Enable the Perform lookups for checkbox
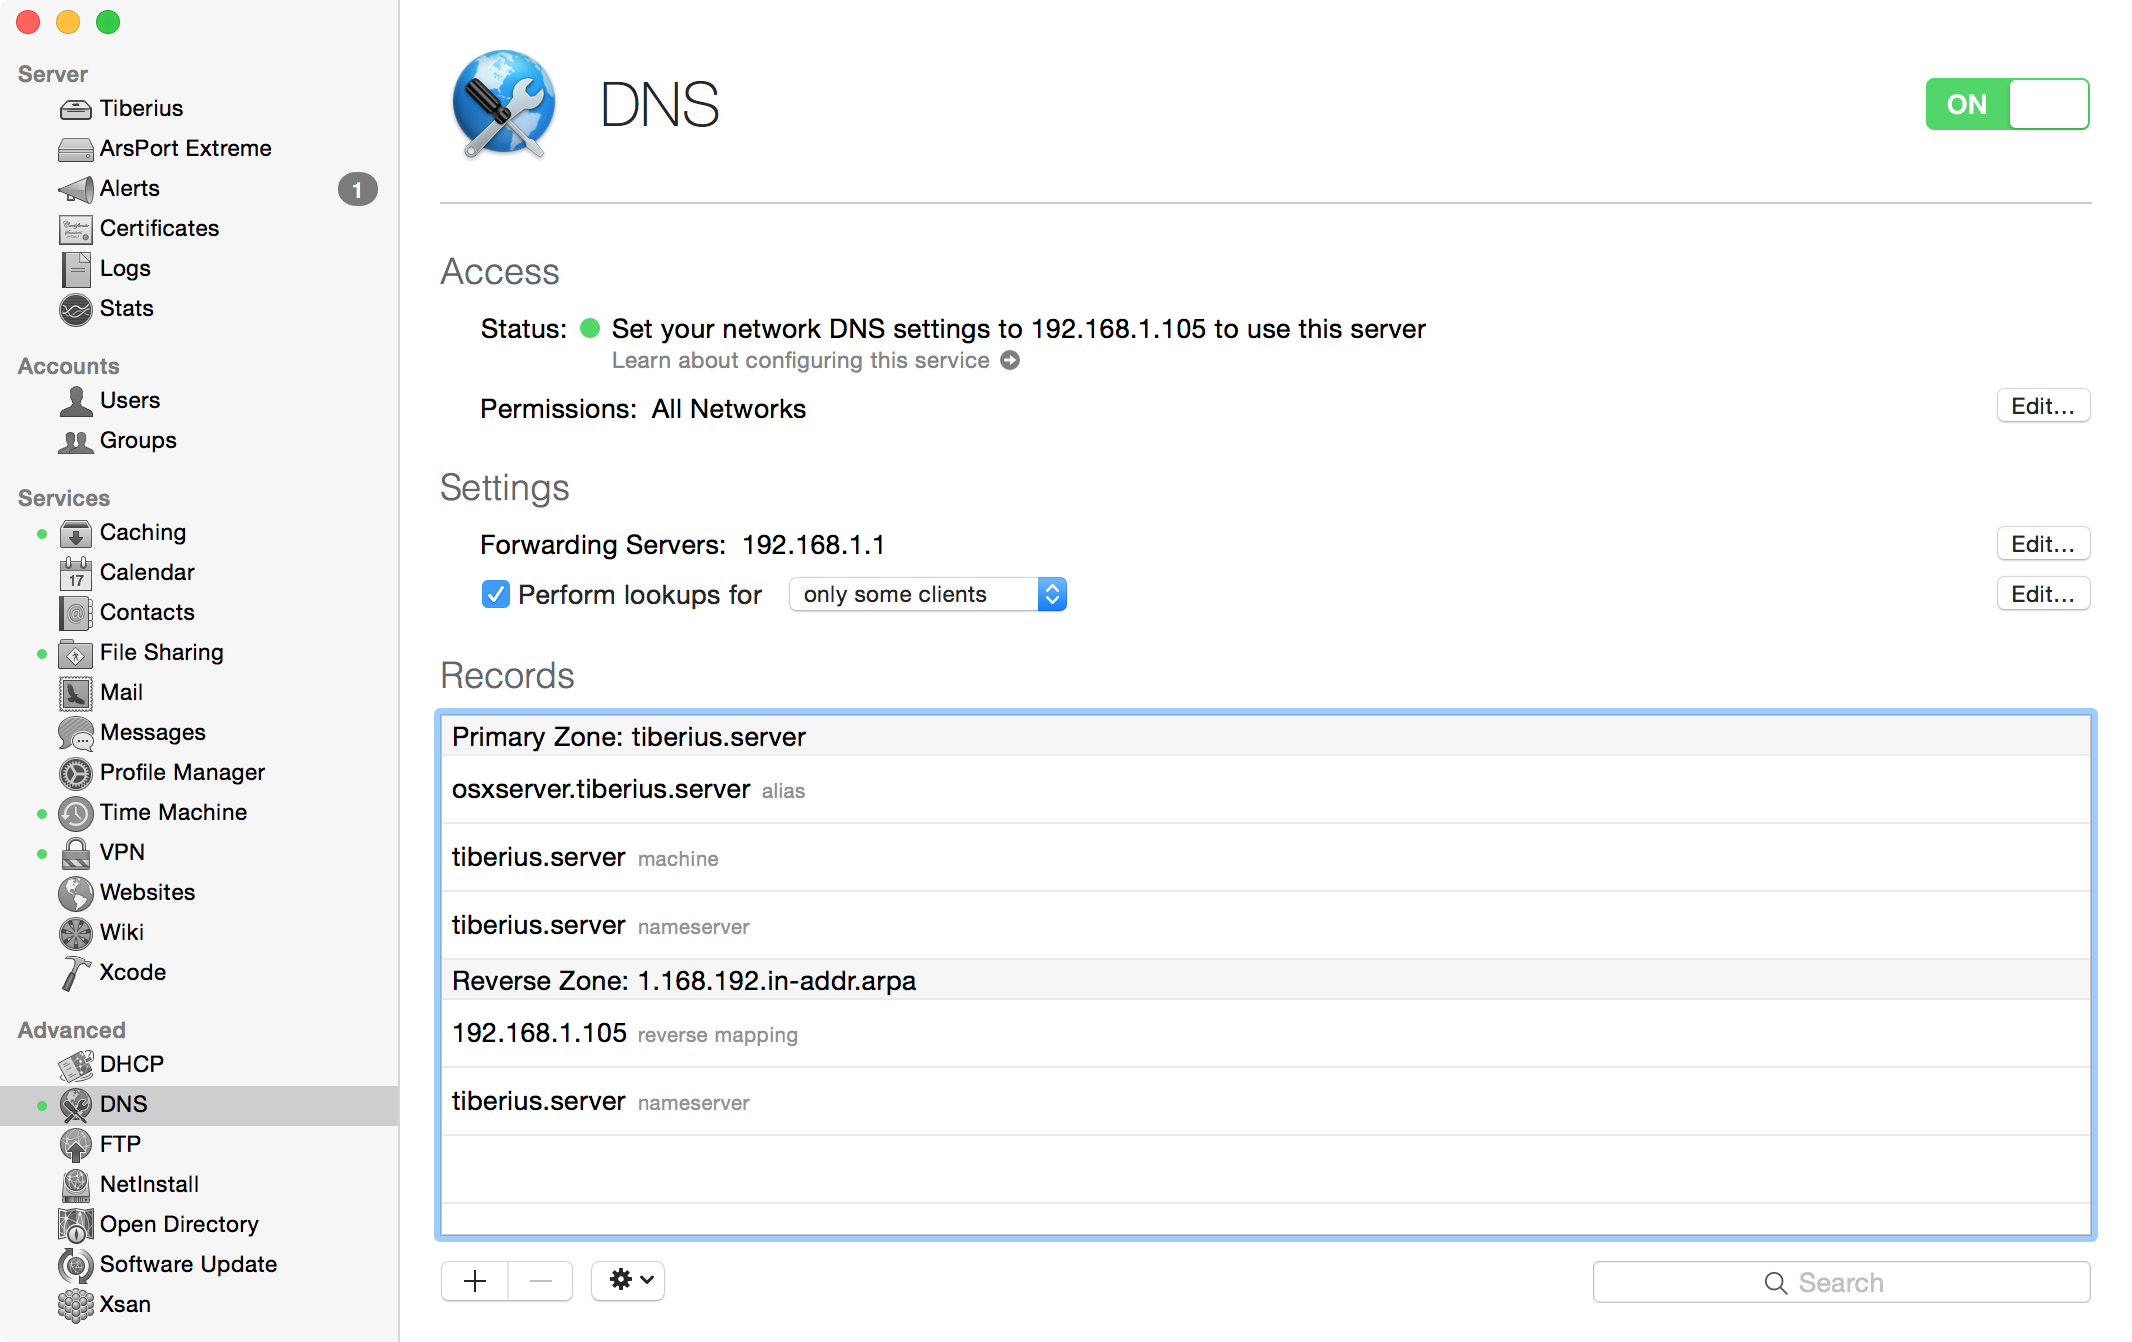The image size is (2132, 1342). (x=496, y=594)
